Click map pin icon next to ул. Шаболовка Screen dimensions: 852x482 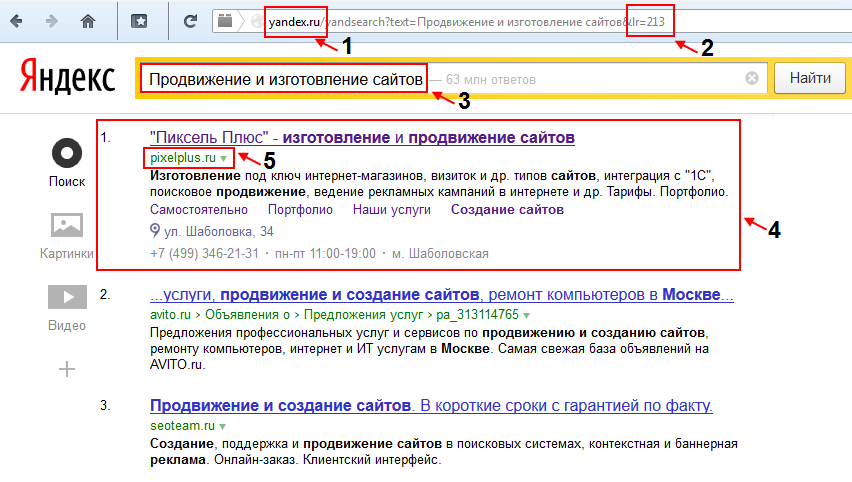(155, 231)
